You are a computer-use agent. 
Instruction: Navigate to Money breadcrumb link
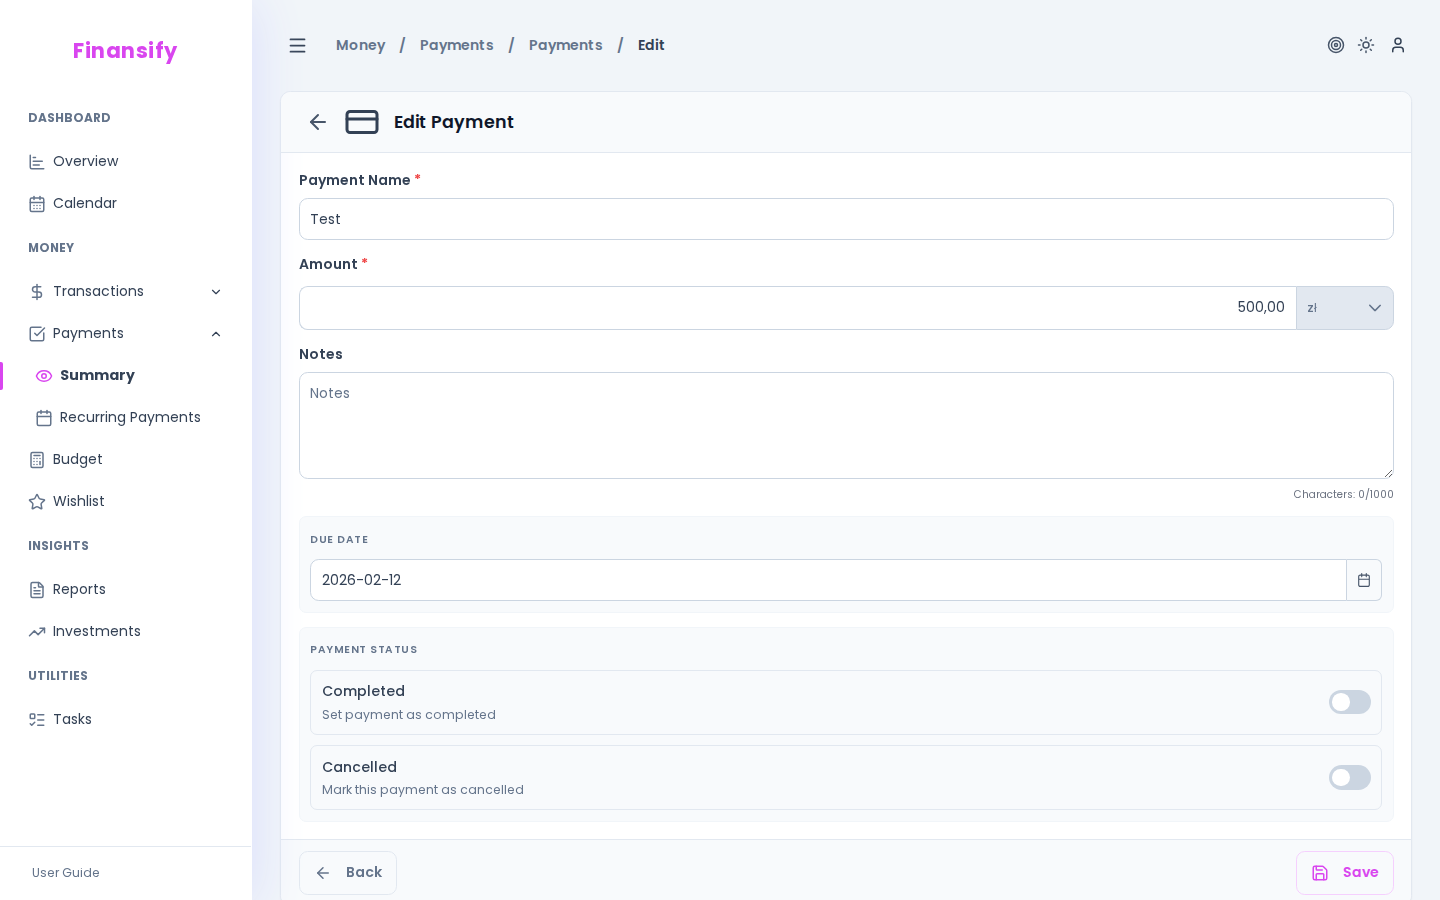click(360, 45)
